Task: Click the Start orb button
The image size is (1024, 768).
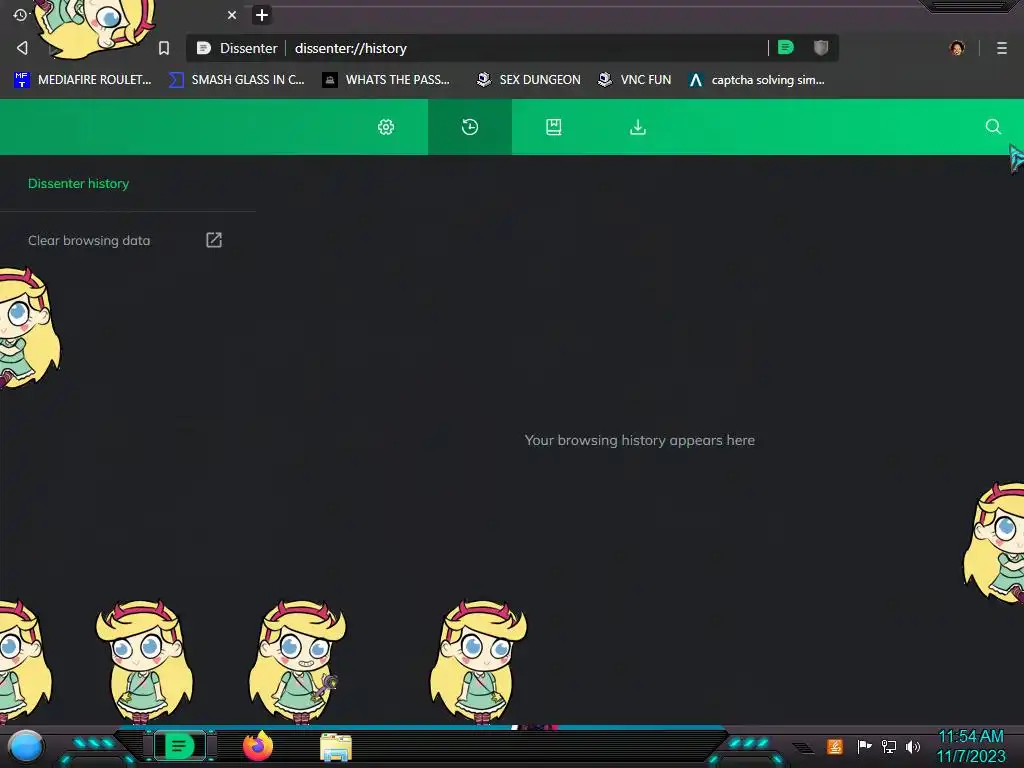Action: tap(26, 748)
